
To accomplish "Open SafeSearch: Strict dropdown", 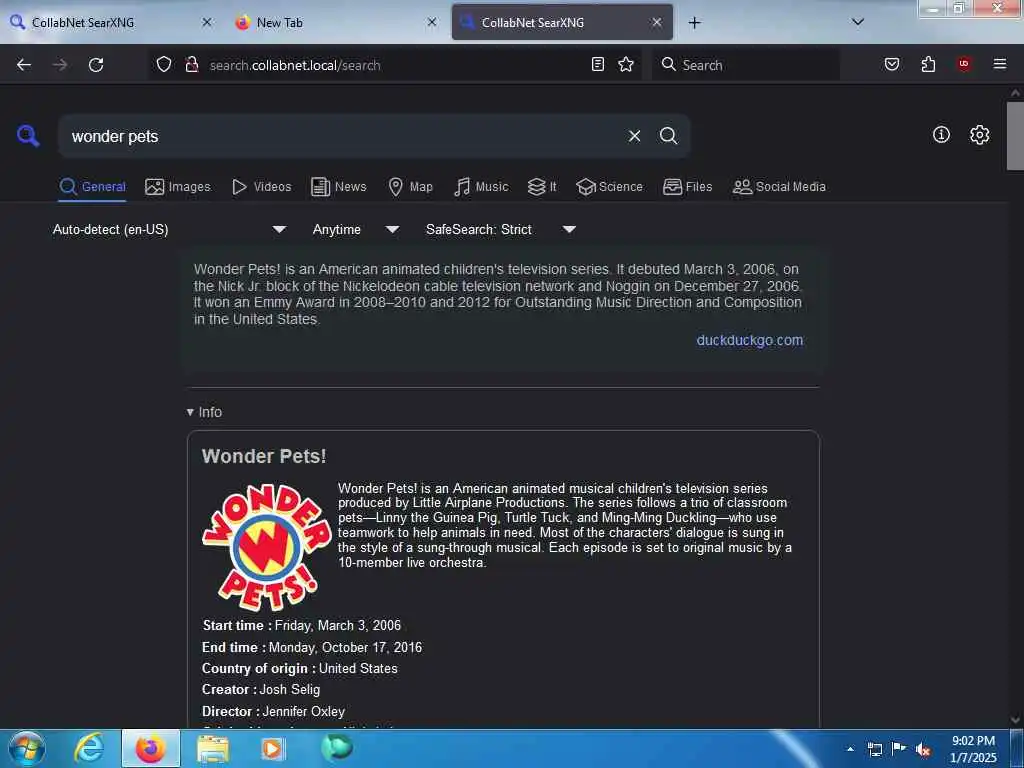I will click(x=501, y=229).
